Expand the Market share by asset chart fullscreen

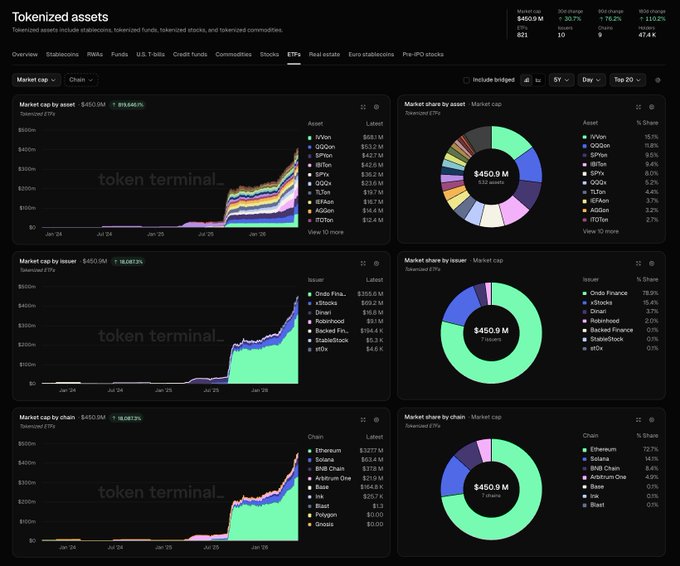(638, 107)
